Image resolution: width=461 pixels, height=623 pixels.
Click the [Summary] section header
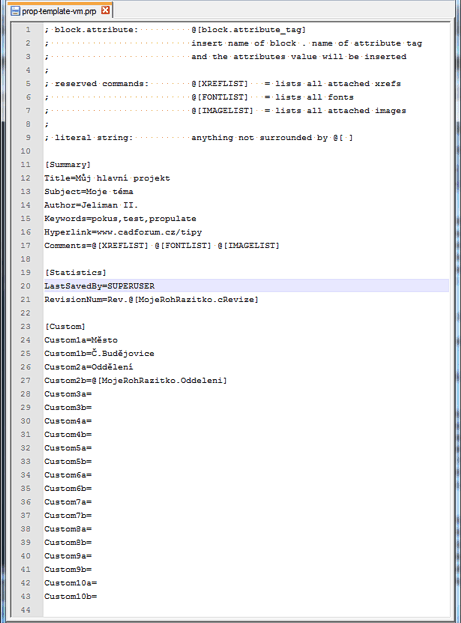coord(68,164)
